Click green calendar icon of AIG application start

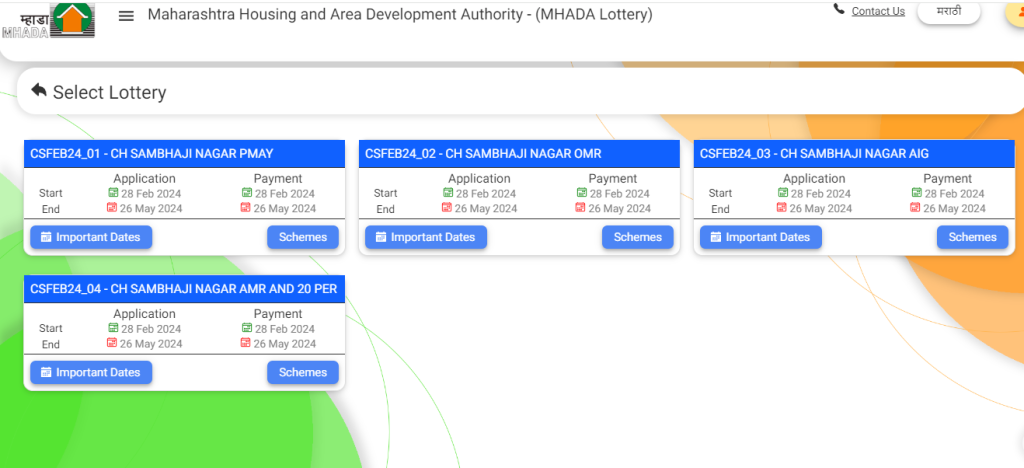click(x=783, y=193)
